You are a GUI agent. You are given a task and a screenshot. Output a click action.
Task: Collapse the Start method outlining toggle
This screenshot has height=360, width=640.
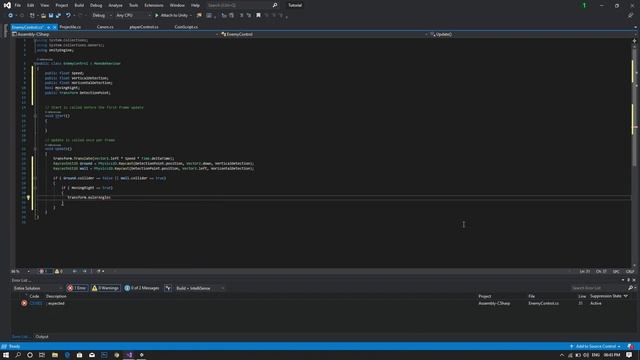tap(35, 116)
